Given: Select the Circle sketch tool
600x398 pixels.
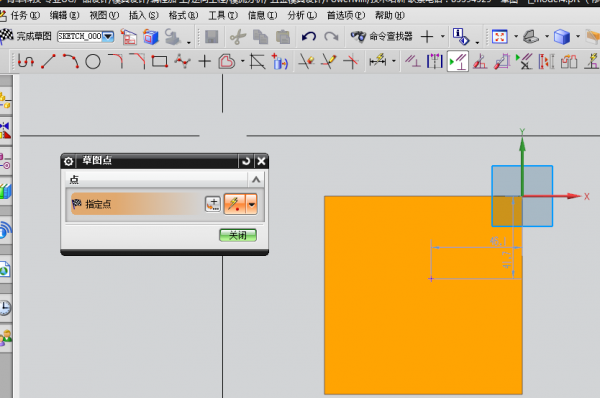Looking at the screenshot, I should click(x=93, y=61).
